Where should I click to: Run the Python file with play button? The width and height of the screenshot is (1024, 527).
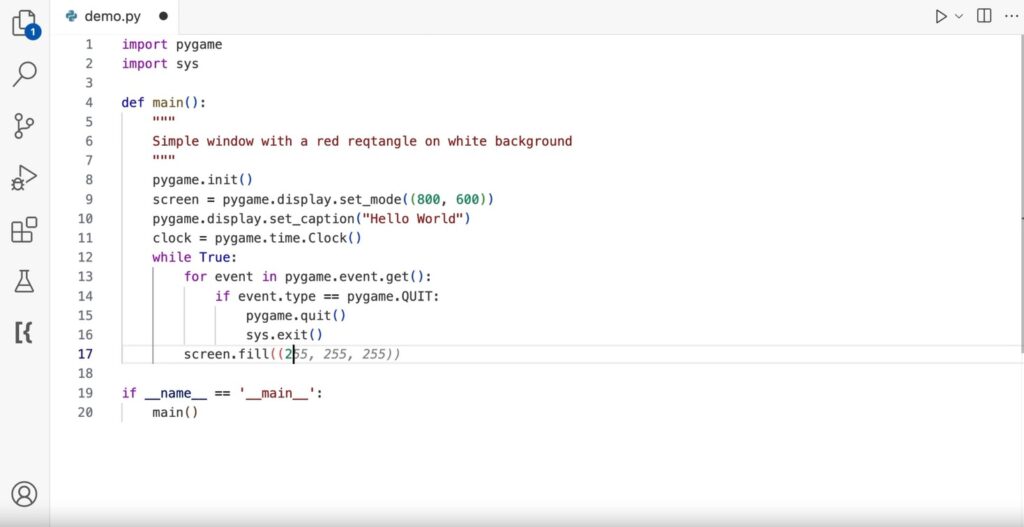point(941,16)
